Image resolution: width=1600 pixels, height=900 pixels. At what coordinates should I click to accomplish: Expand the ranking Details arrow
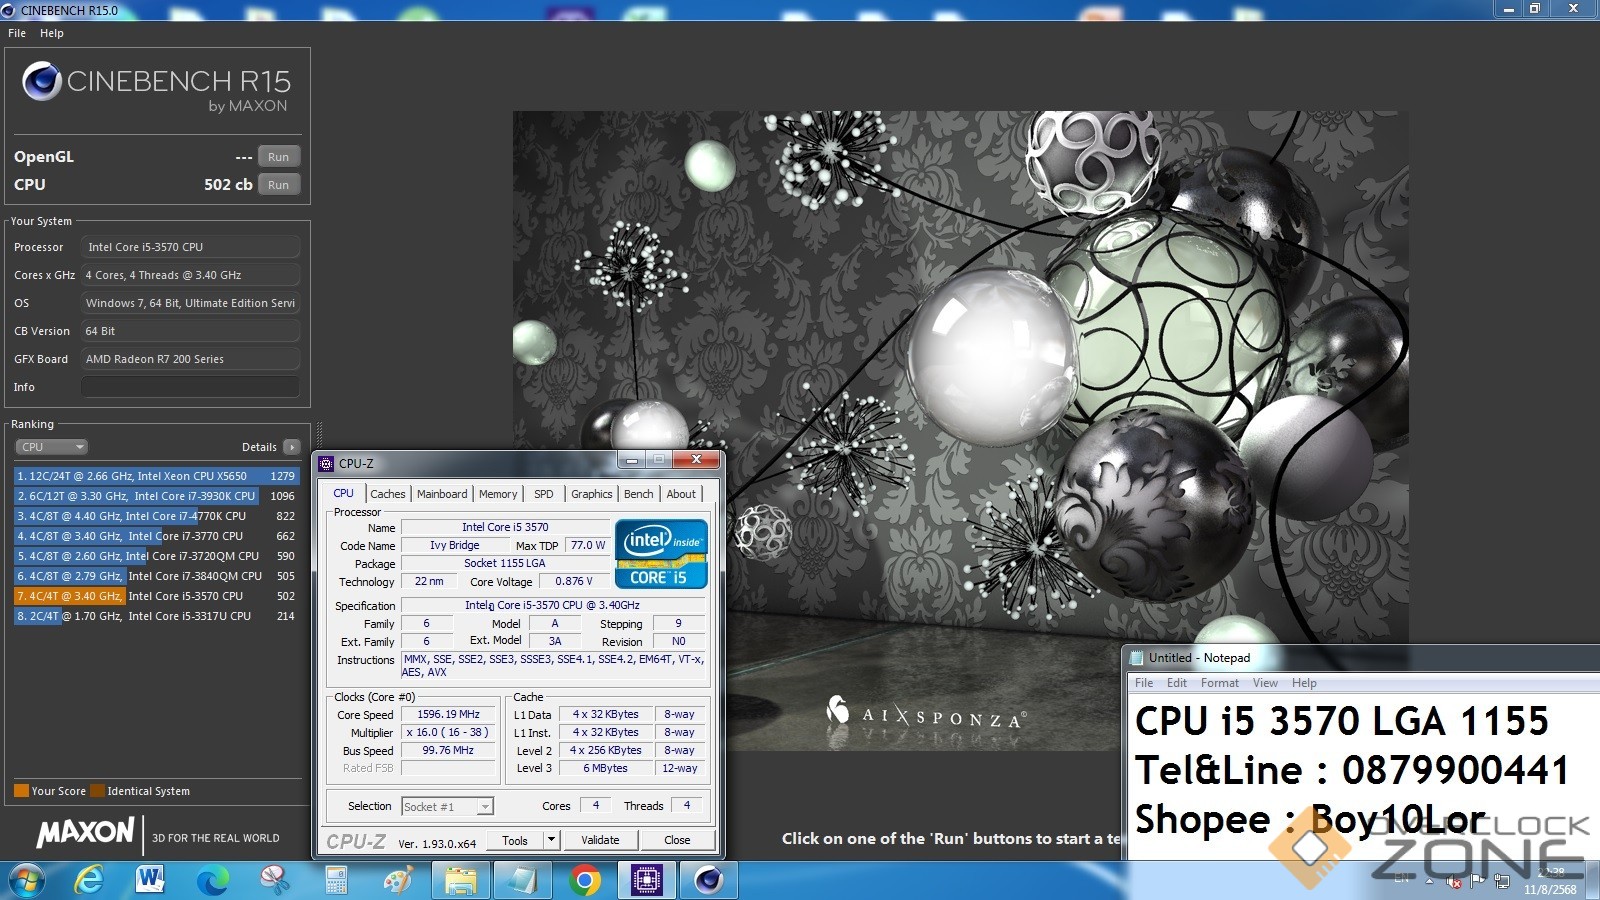(x=291, y=447)
